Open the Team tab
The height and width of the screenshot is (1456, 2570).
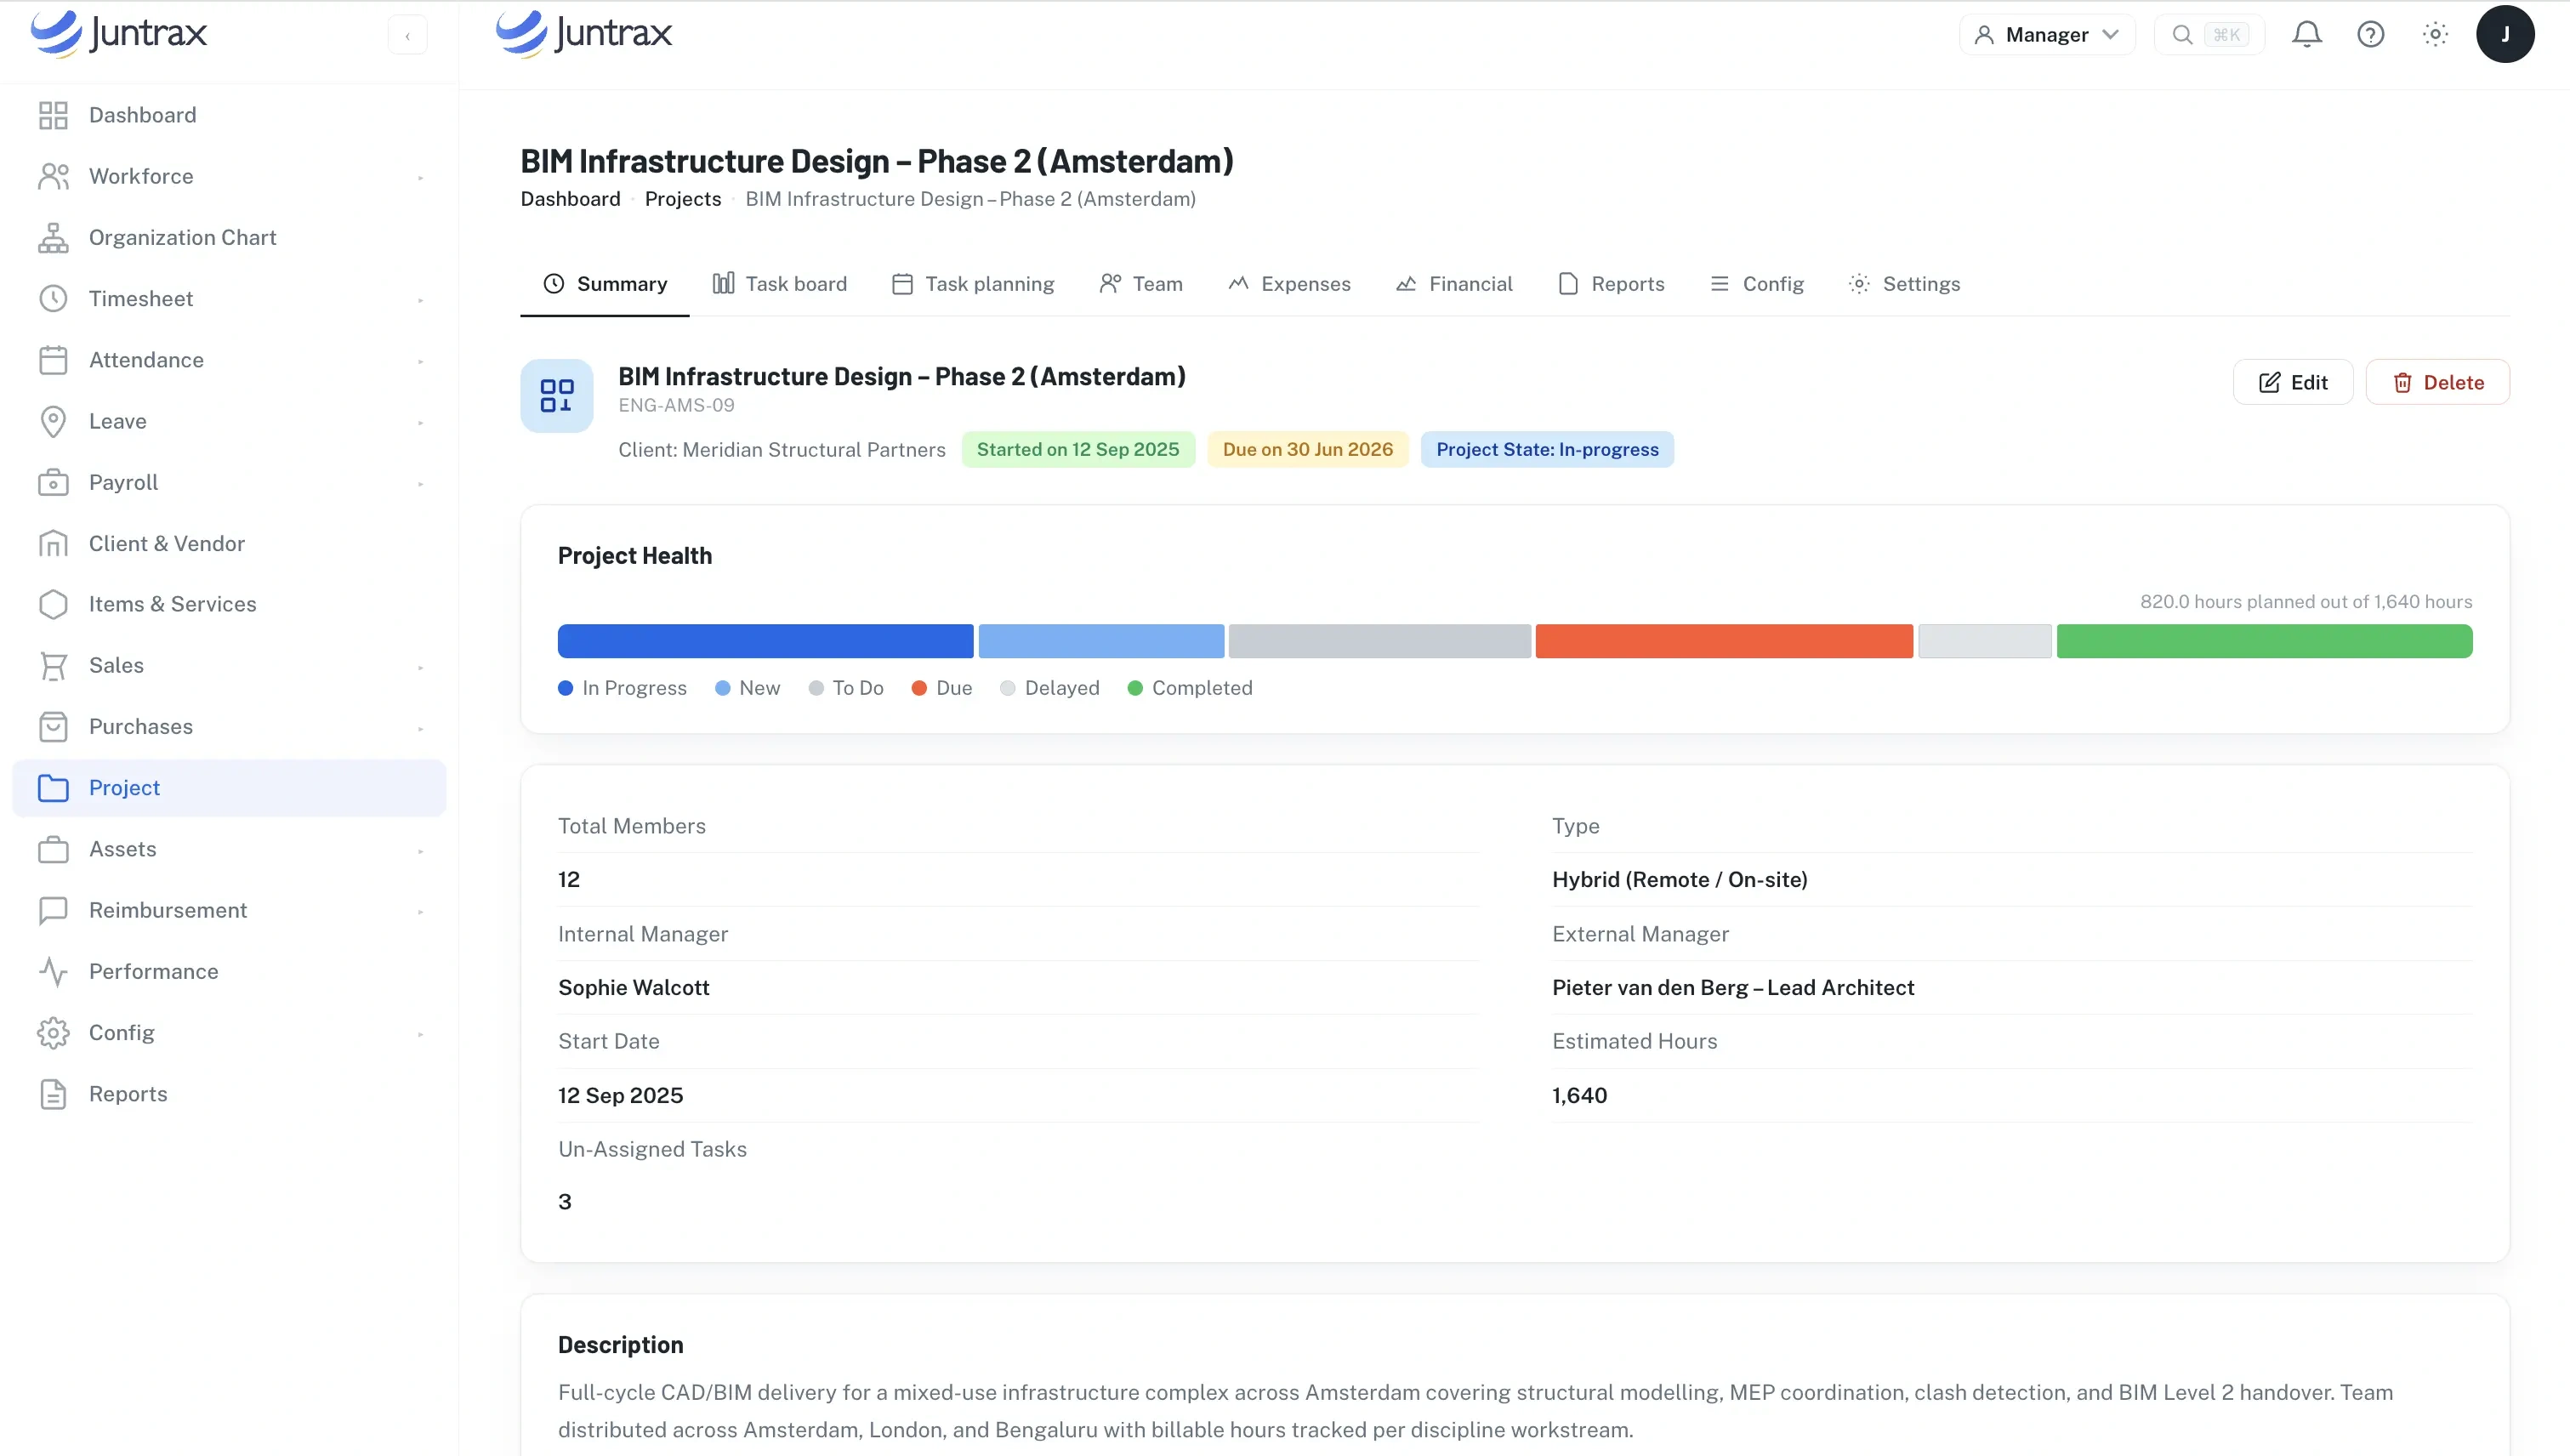coord(1140,284)
